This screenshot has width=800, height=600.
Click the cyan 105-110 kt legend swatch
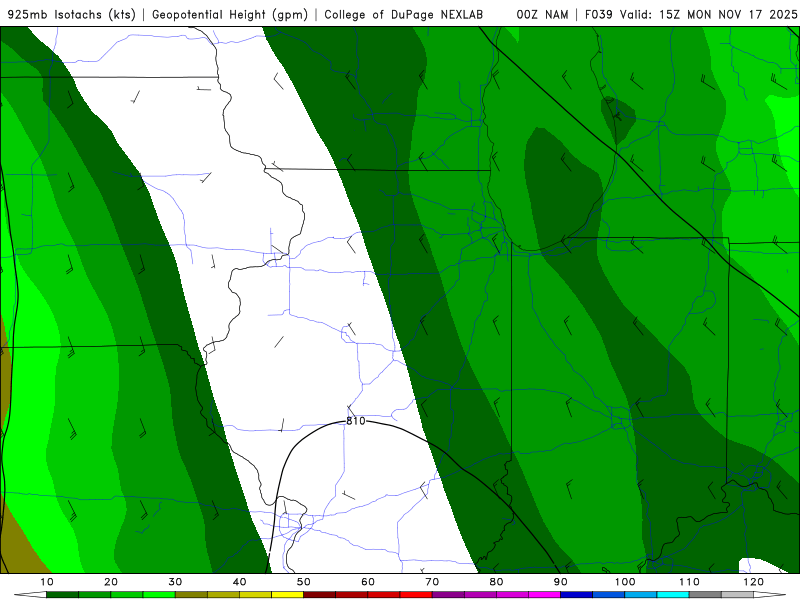(x=673, y=595)
